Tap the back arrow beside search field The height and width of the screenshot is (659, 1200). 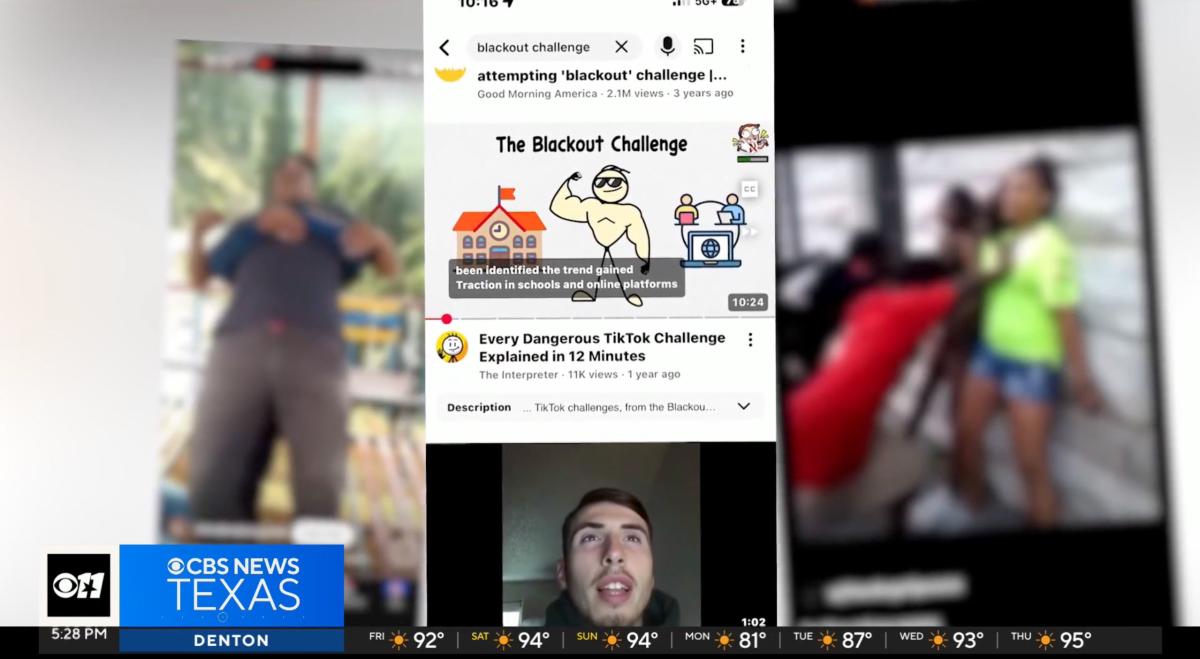pos(445,47)
